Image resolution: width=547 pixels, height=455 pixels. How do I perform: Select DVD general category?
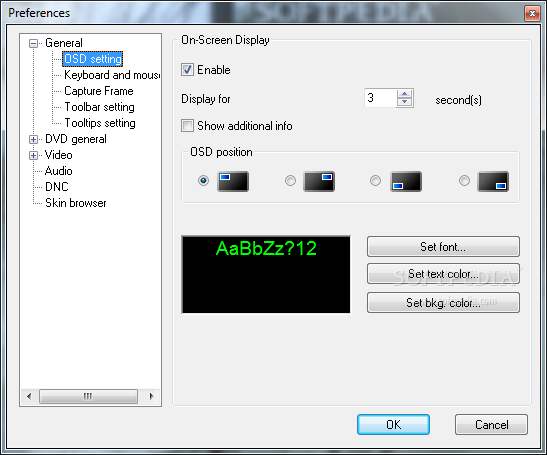point(76,139)
